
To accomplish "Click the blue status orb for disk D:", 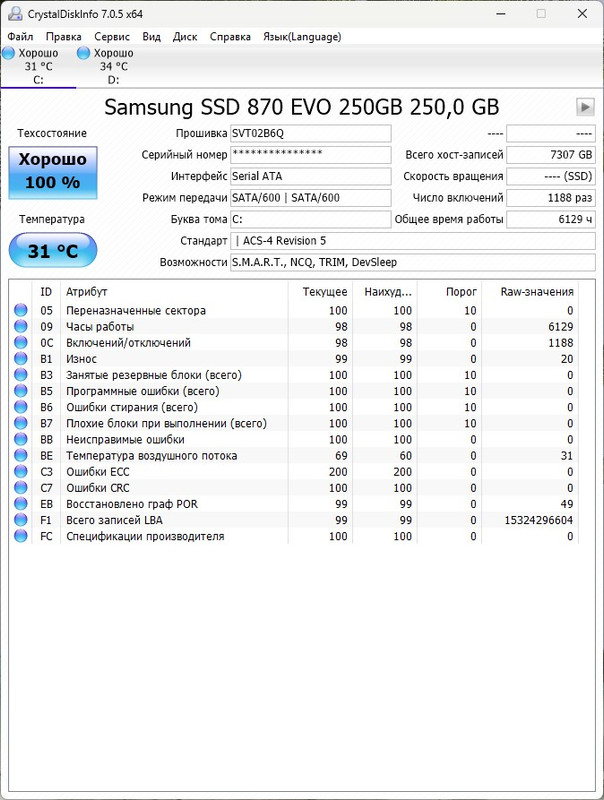I will pos(83,53).
